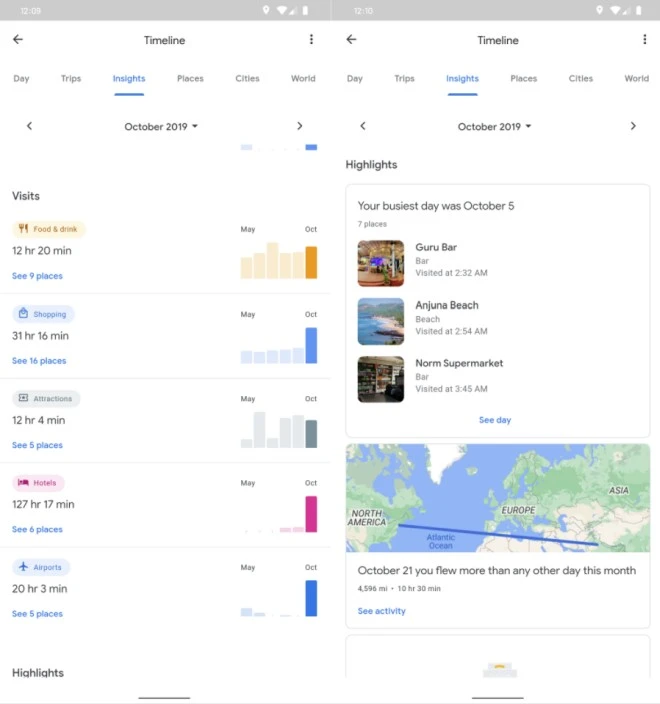Switch to Trips tab on right screen

click(x=405, y=79)
